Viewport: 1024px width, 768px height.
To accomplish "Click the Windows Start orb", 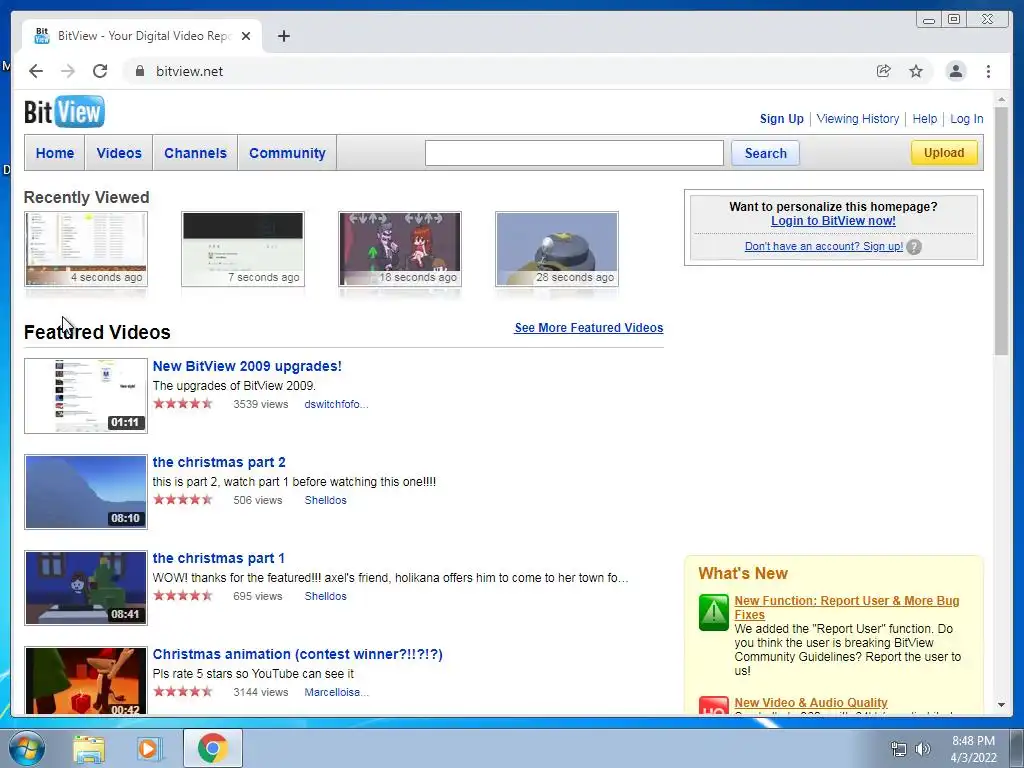I will click(x=27, y=748).
